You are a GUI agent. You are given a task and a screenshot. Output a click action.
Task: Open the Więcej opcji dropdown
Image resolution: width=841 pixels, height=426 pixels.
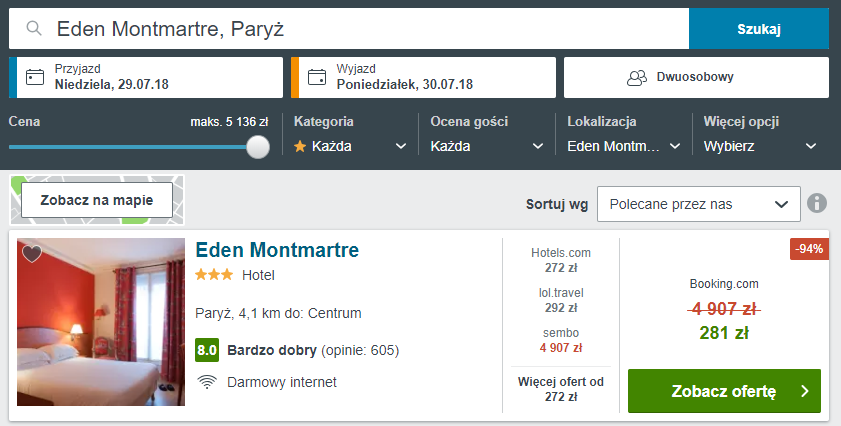coord(761,146)
